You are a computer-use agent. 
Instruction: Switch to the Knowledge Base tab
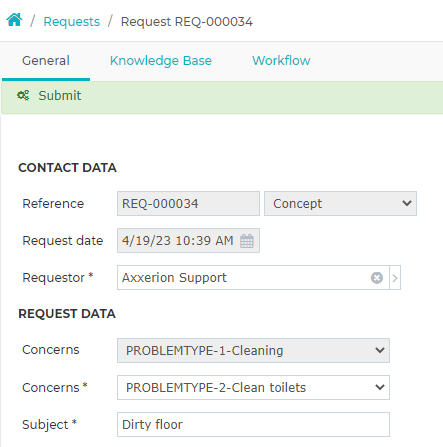coord(161,61)
